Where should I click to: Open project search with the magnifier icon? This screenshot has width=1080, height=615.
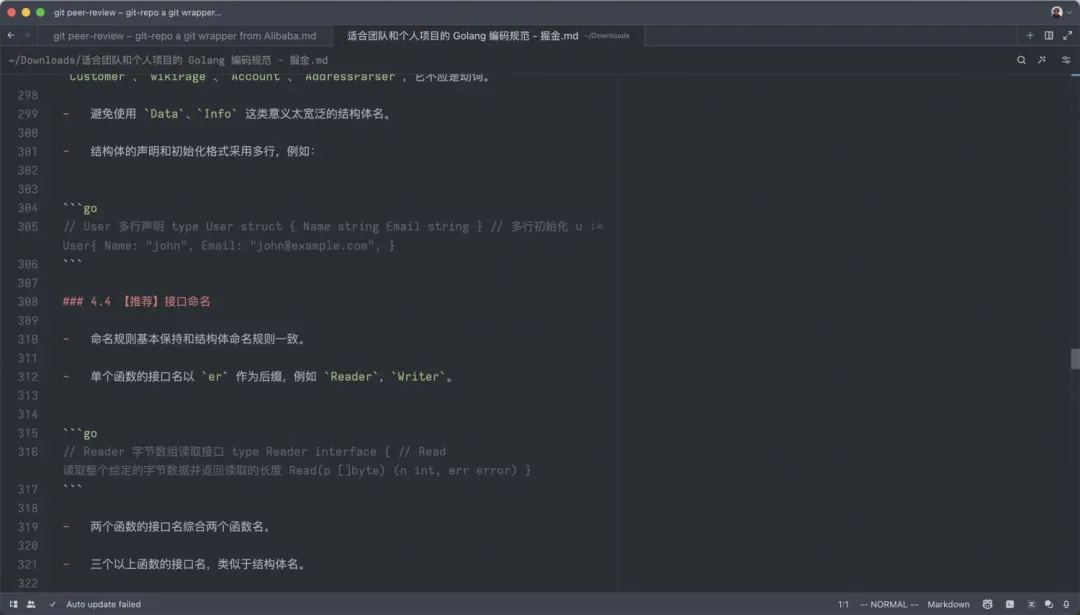coord(1021,59)
